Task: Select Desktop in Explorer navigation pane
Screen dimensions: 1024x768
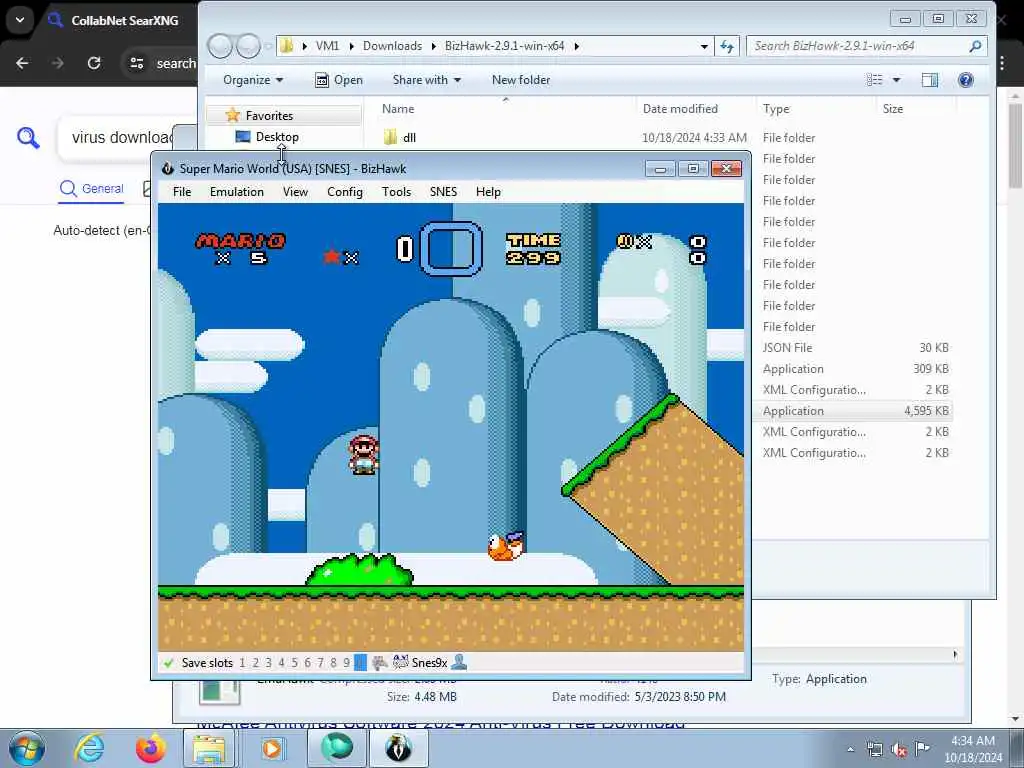Action: pos(277,136)
